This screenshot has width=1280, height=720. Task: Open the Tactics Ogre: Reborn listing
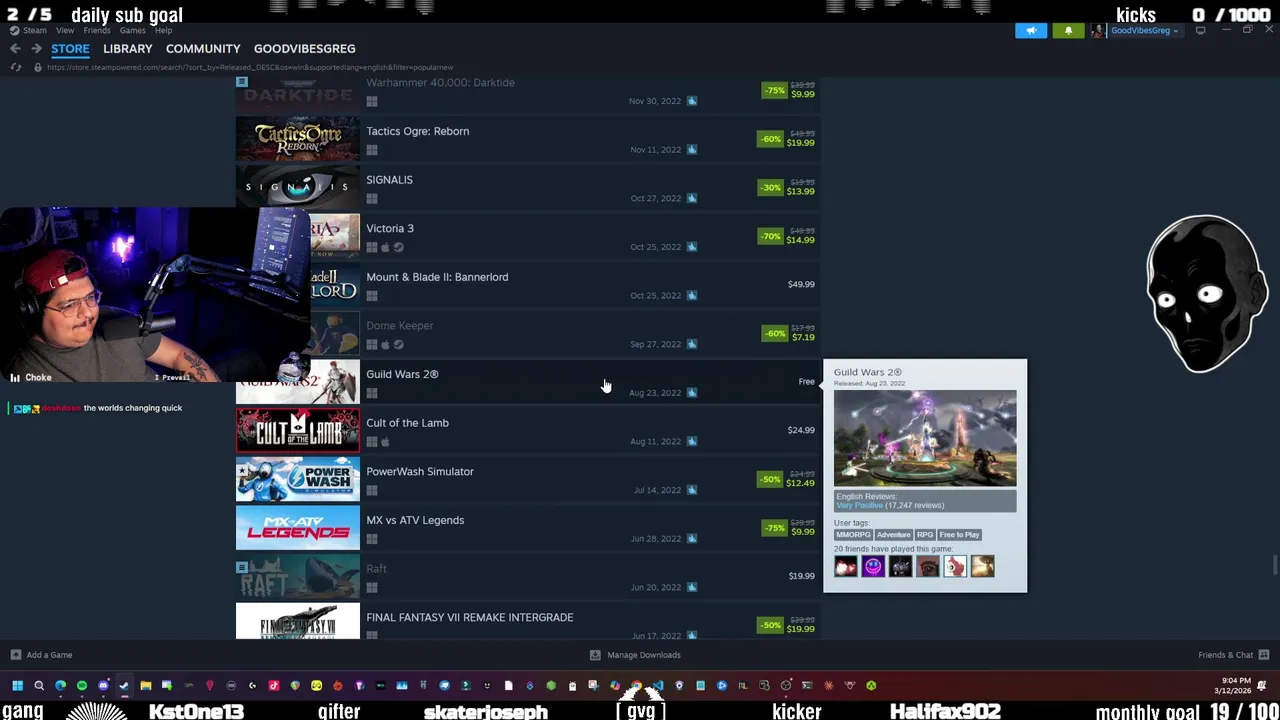[x=528, y=138]
